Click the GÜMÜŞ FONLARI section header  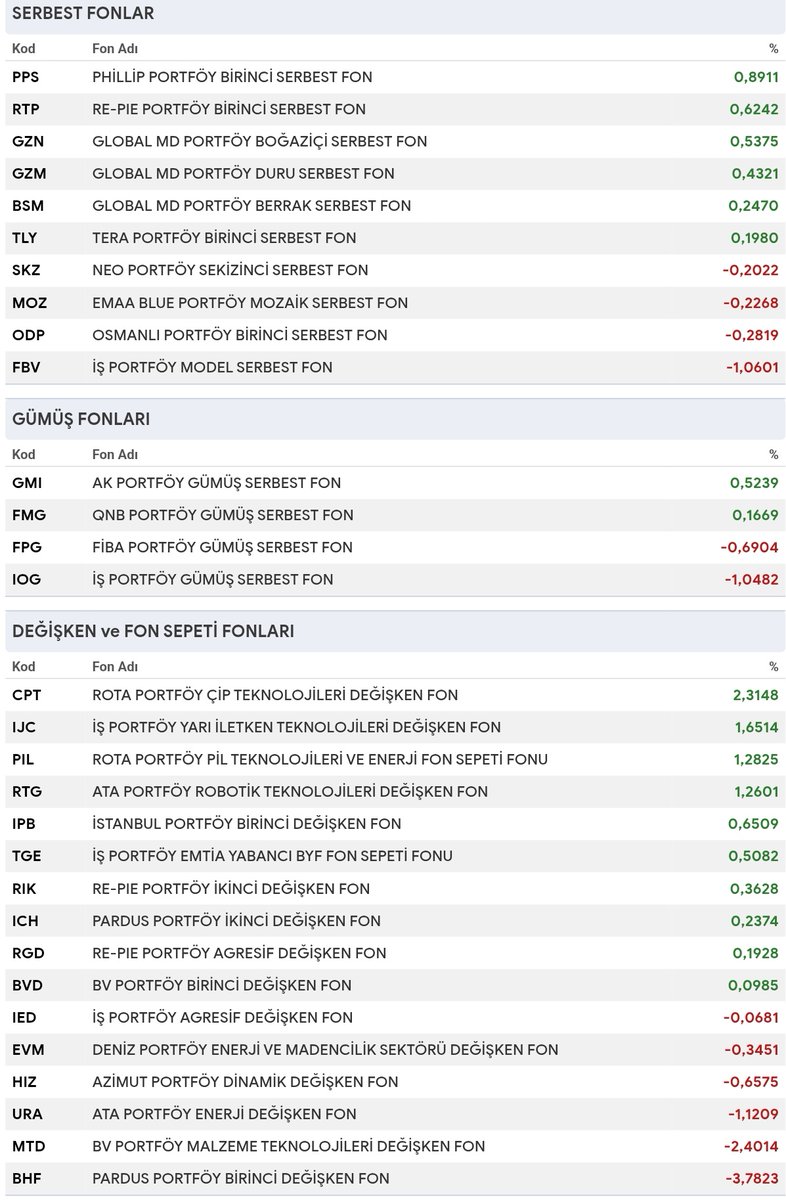pyautogui.click(x=81, y=419)
